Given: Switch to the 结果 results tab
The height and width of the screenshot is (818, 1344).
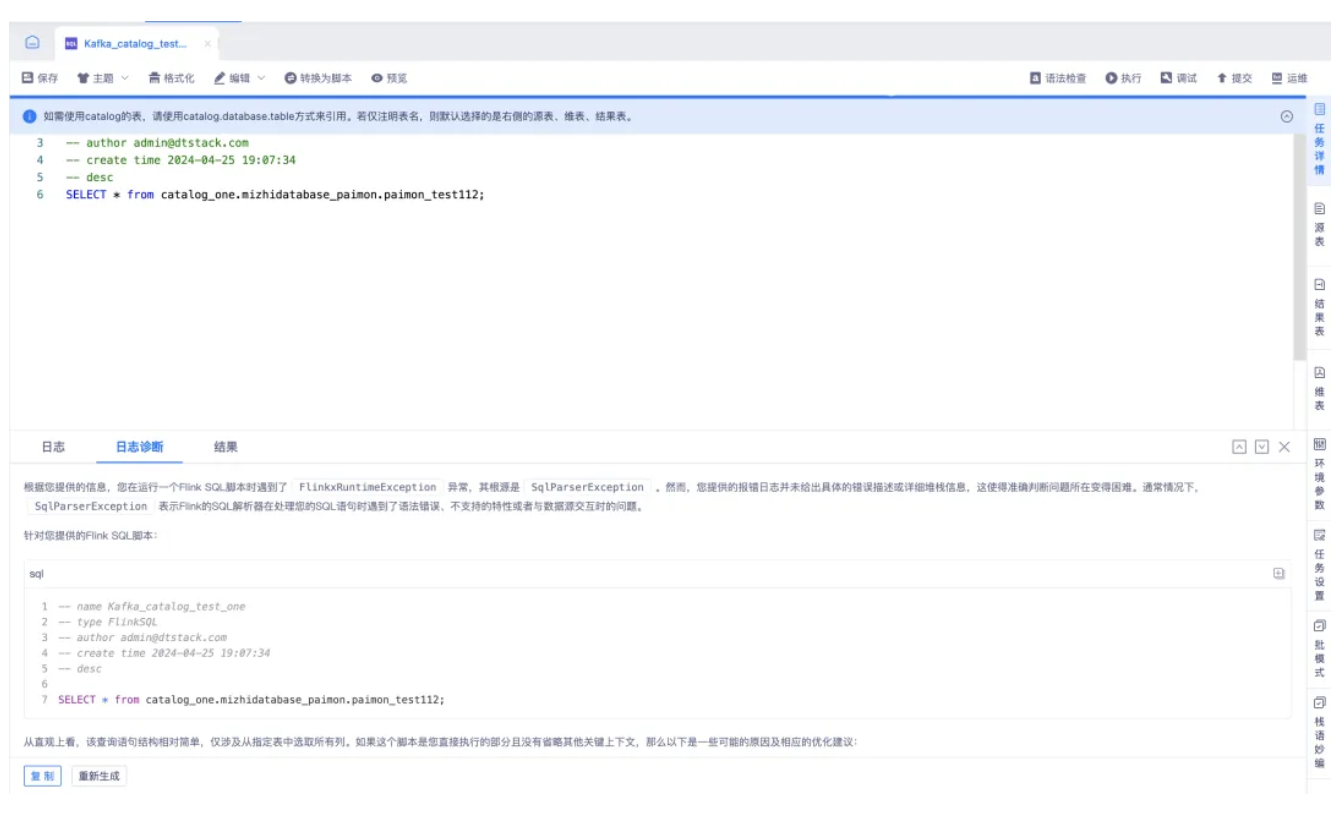Looking at the screenshot, I should 226,447.
